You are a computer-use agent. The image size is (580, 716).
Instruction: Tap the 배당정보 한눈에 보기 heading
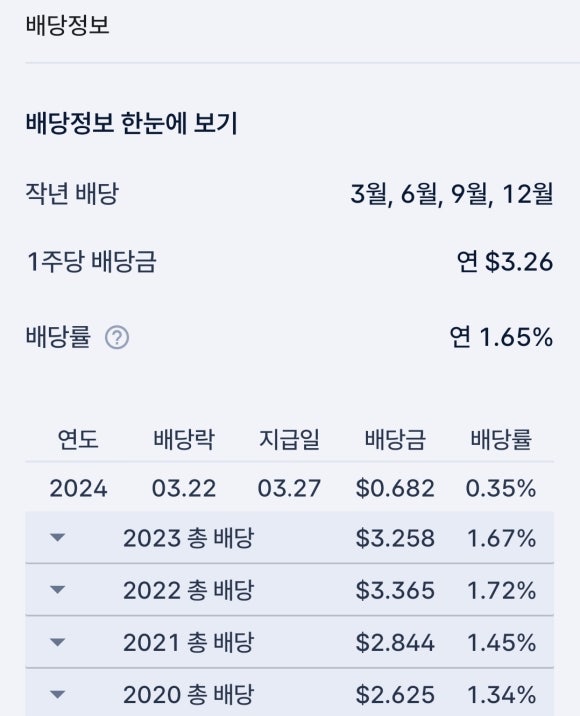coord(132,123)
